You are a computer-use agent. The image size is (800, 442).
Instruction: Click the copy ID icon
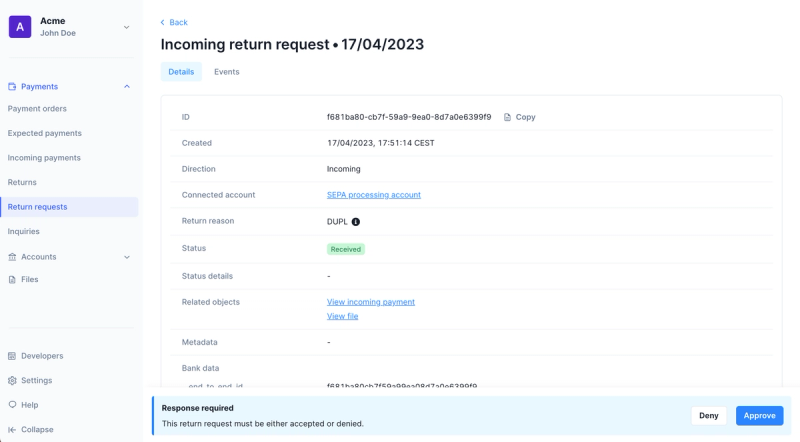[x=507, y=117]
